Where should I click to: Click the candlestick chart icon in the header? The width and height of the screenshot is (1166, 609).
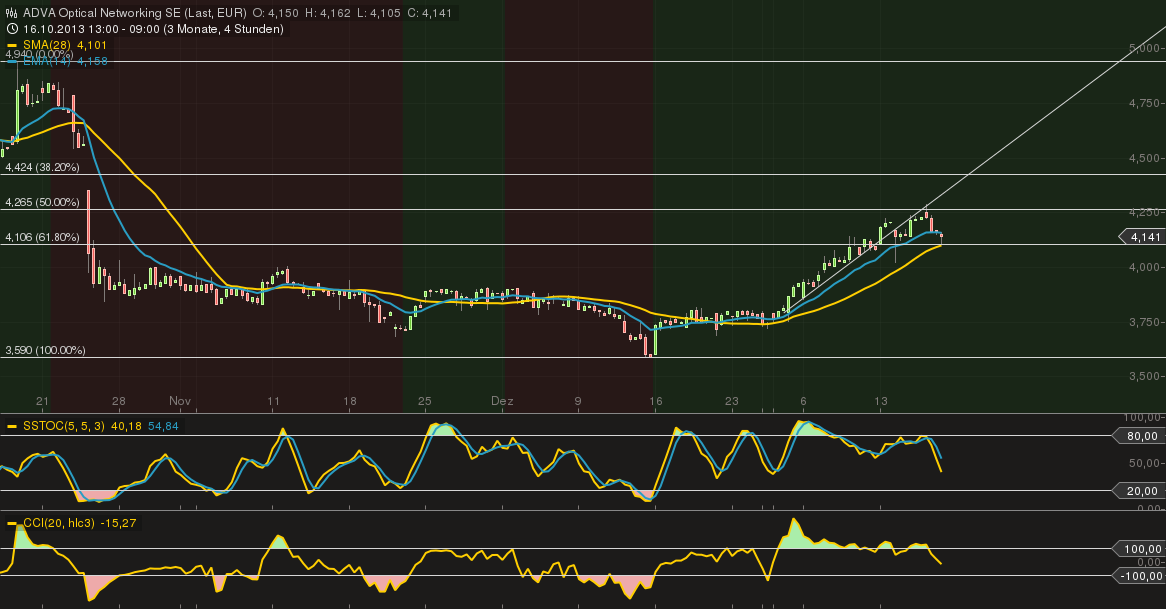pos(10,13)
